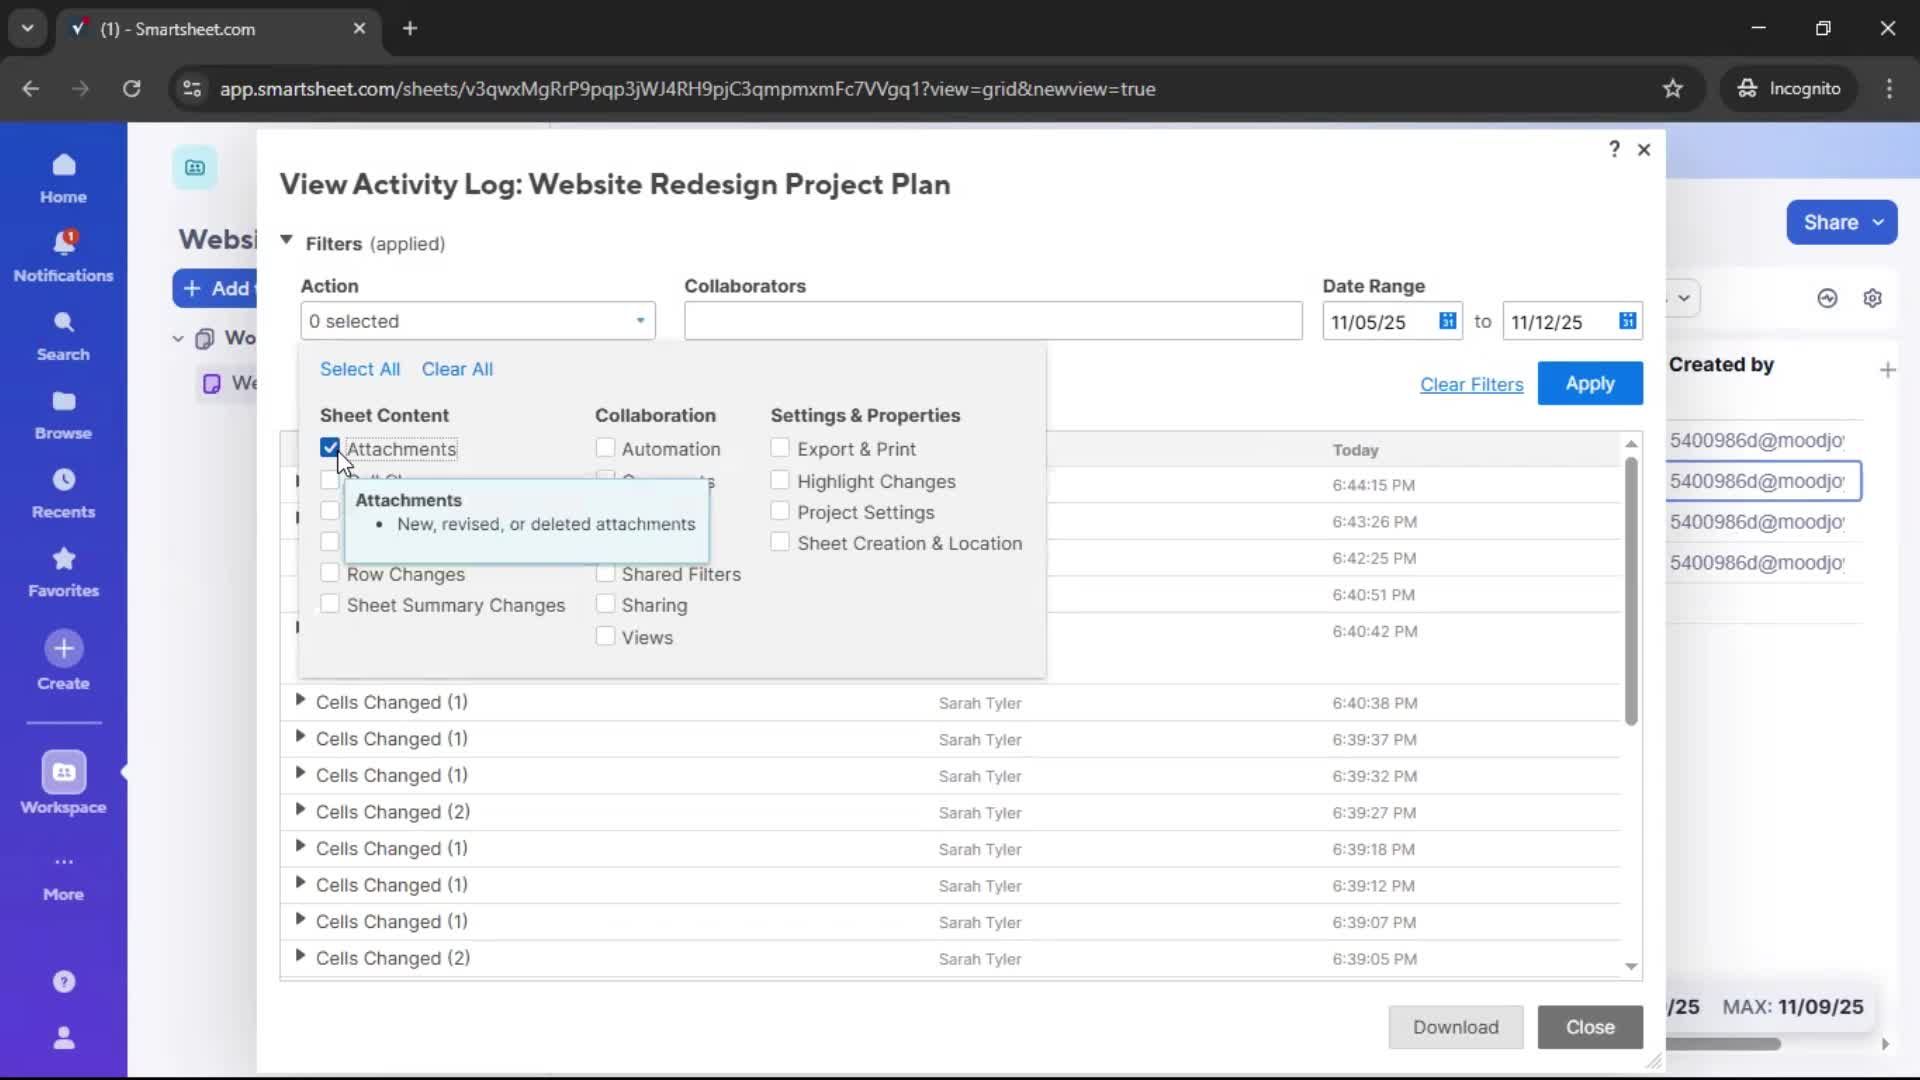Click the Apply button
The width and height of the screenshot is (1920, 1080).
point(1589,383)
